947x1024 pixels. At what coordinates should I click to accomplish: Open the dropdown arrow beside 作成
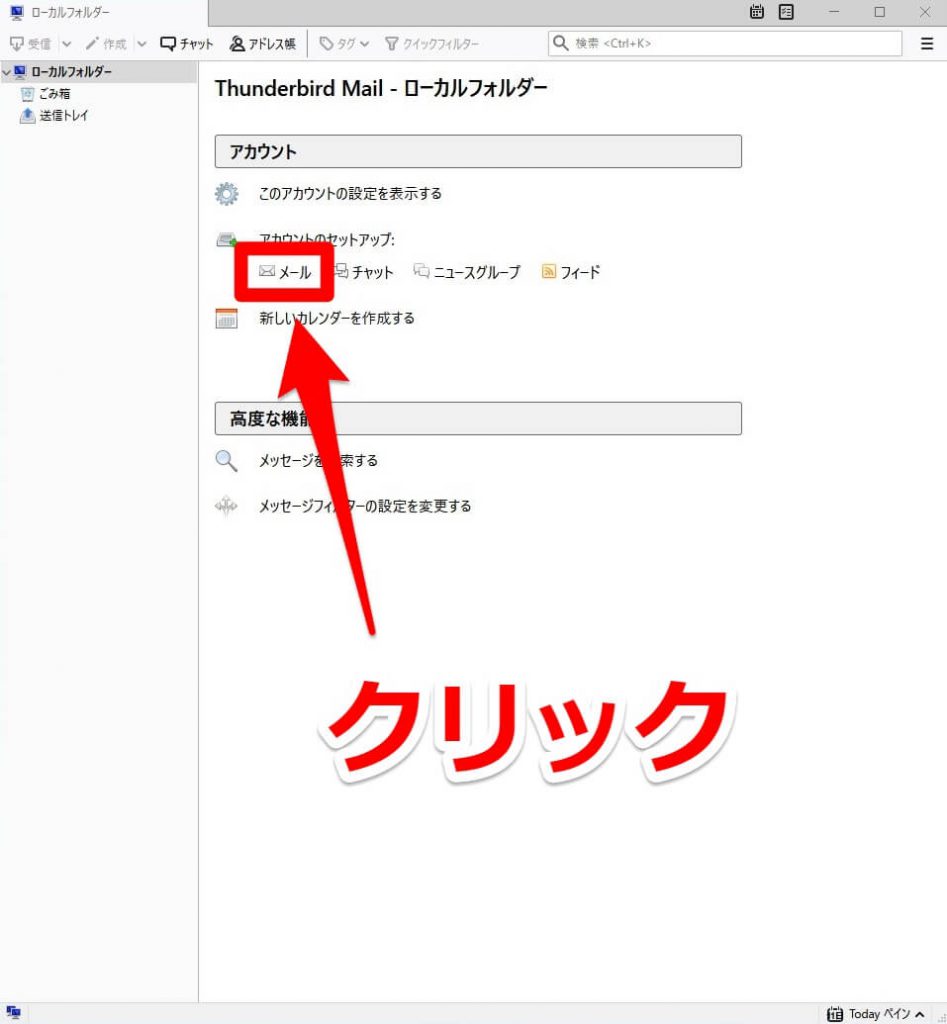(142, 44)
